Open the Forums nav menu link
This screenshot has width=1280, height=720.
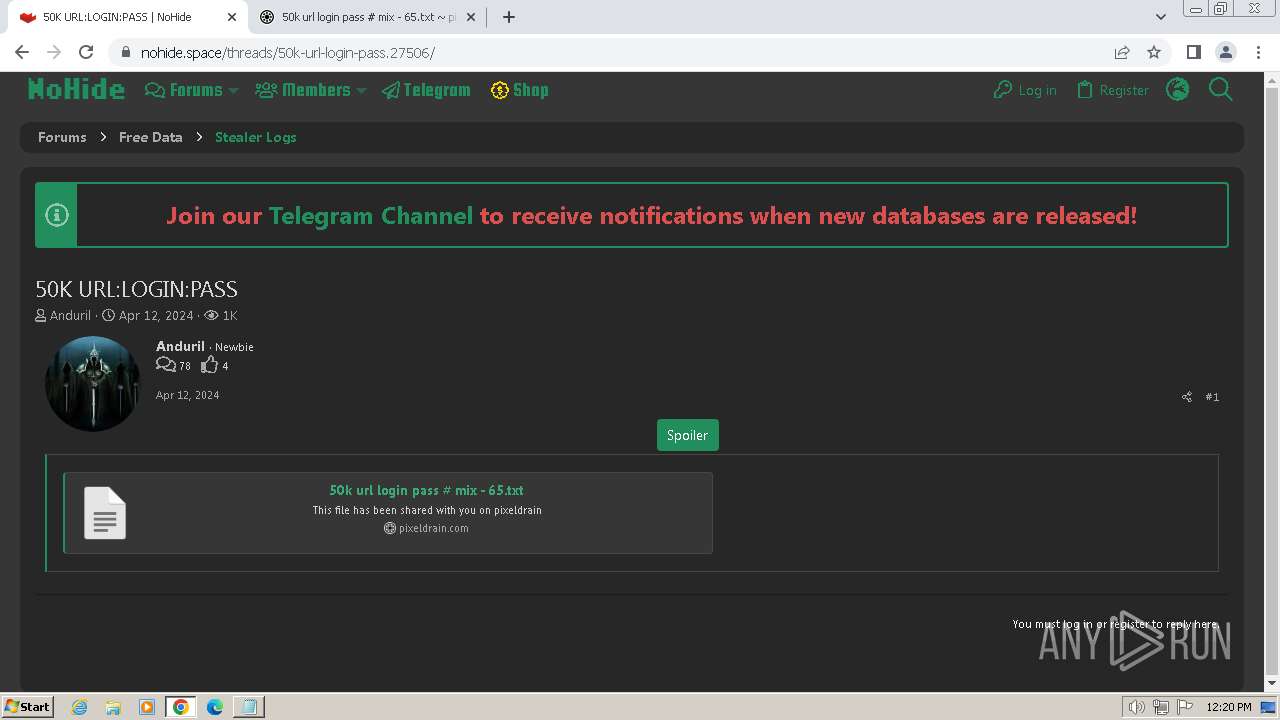[184, 90]
